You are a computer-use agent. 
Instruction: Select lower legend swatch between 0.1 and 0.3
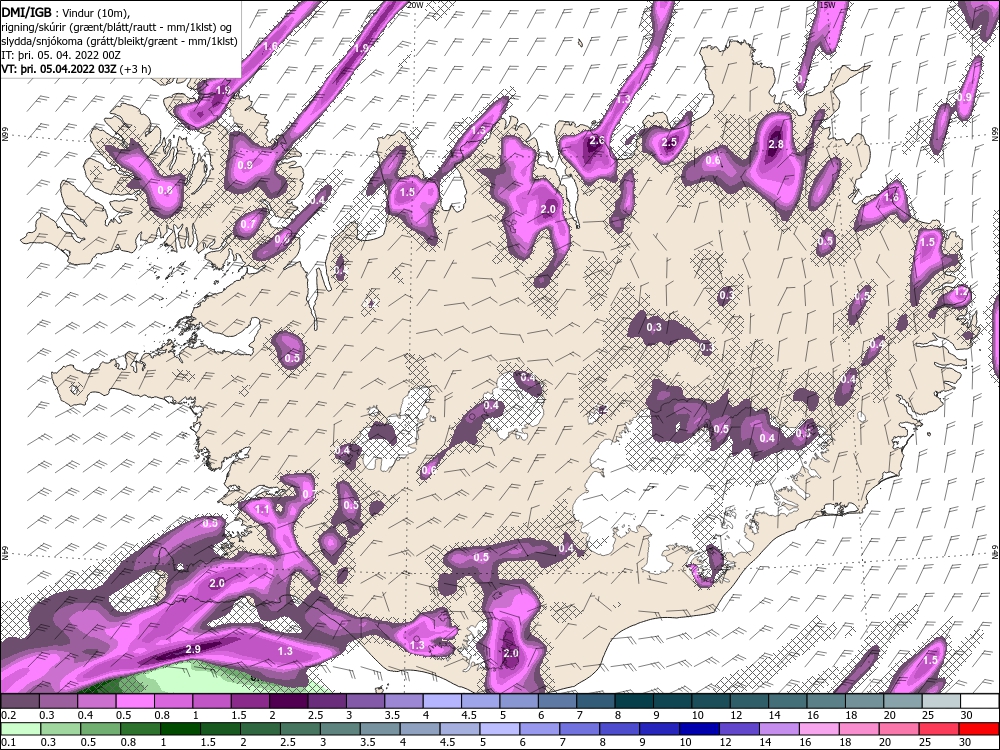pyautogui.click(x=20, y=729)
